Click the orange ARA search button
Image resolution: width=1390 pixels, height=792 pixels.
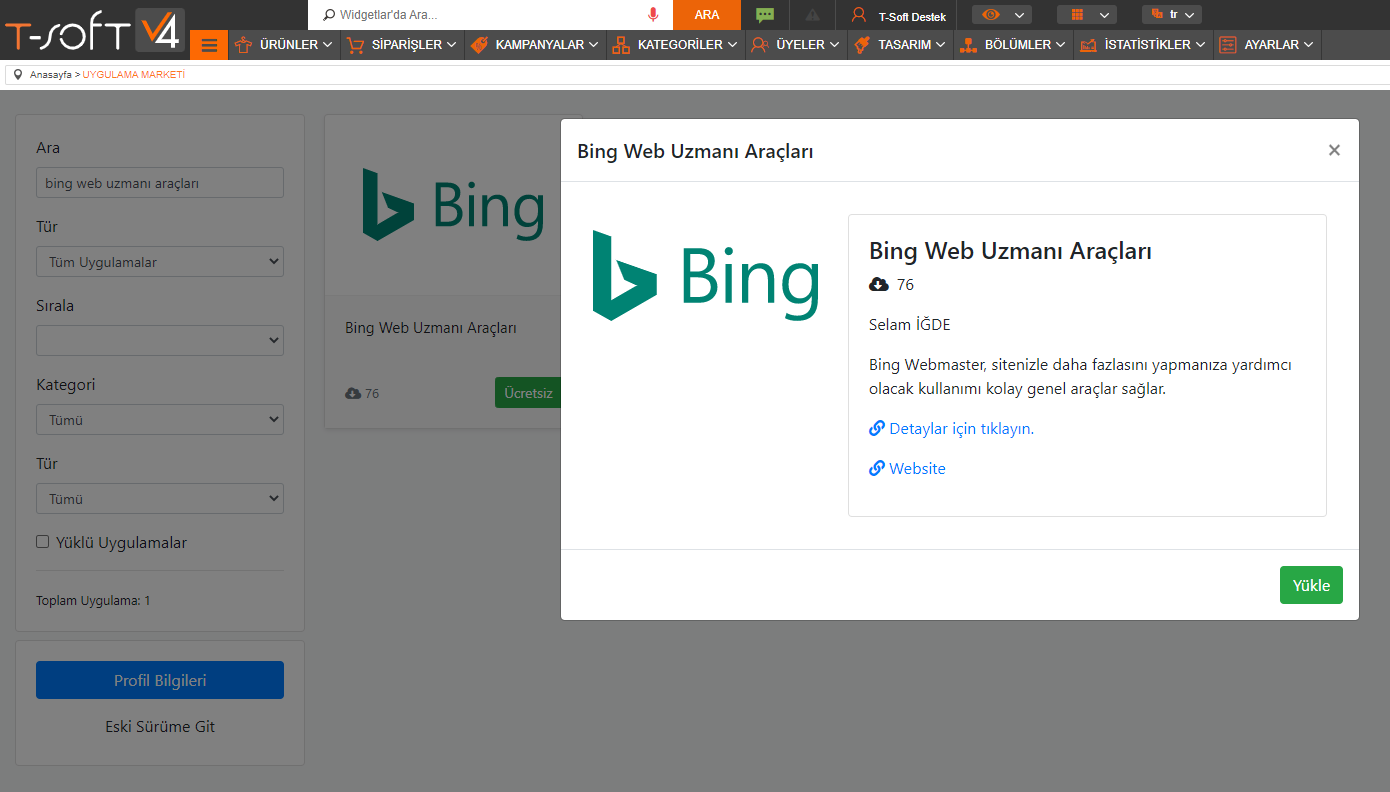(x=707, y=15)
